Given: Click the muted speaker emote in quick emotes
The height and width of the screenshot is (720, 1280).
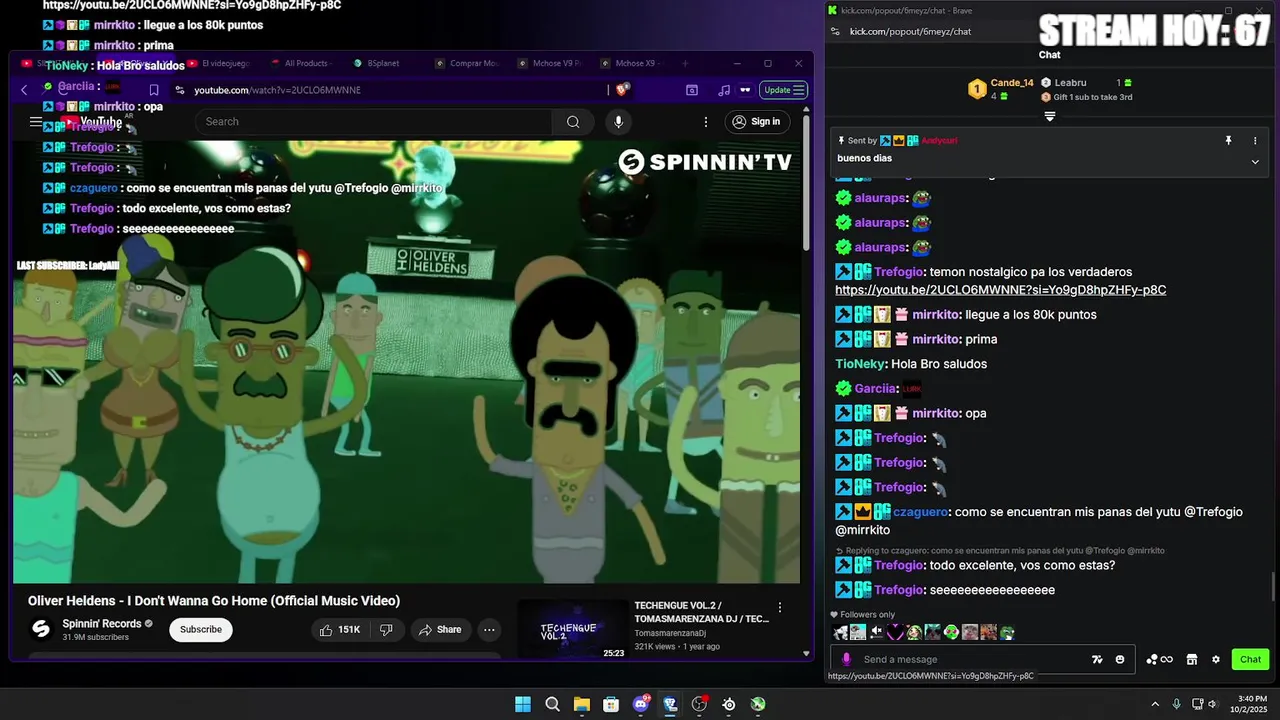Looking at the screenshot, I should click(x=876, y=632).
